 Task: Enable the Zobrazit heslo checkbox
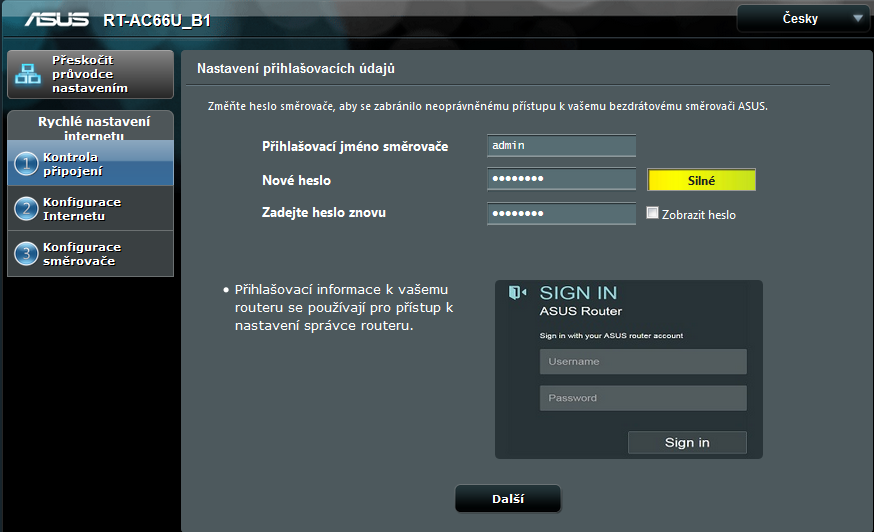[x=653, y=213]
